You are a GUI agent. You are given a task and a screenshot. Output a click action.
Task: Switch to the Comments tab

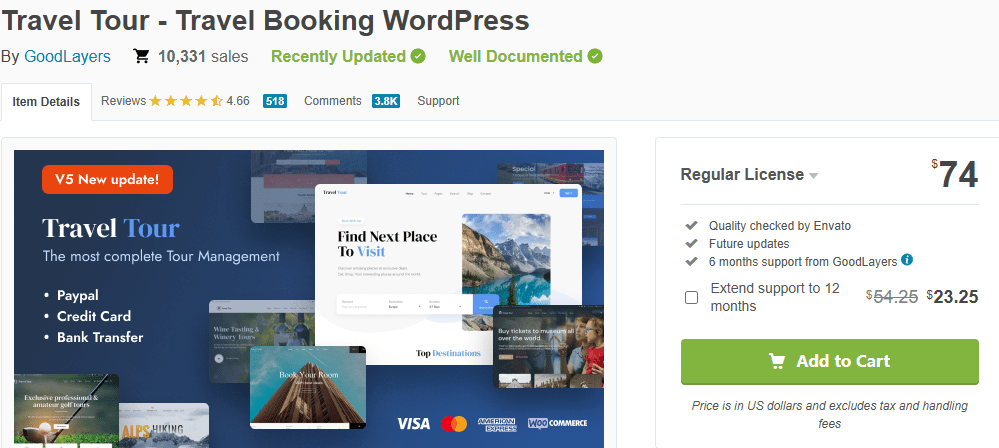pos(333,101)
